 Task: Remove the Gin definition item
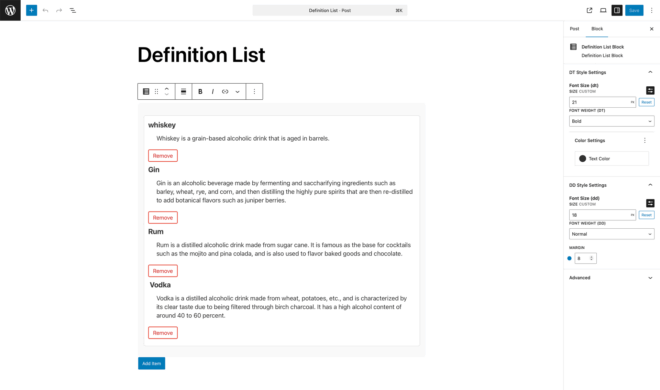click(x=163, y=218)
